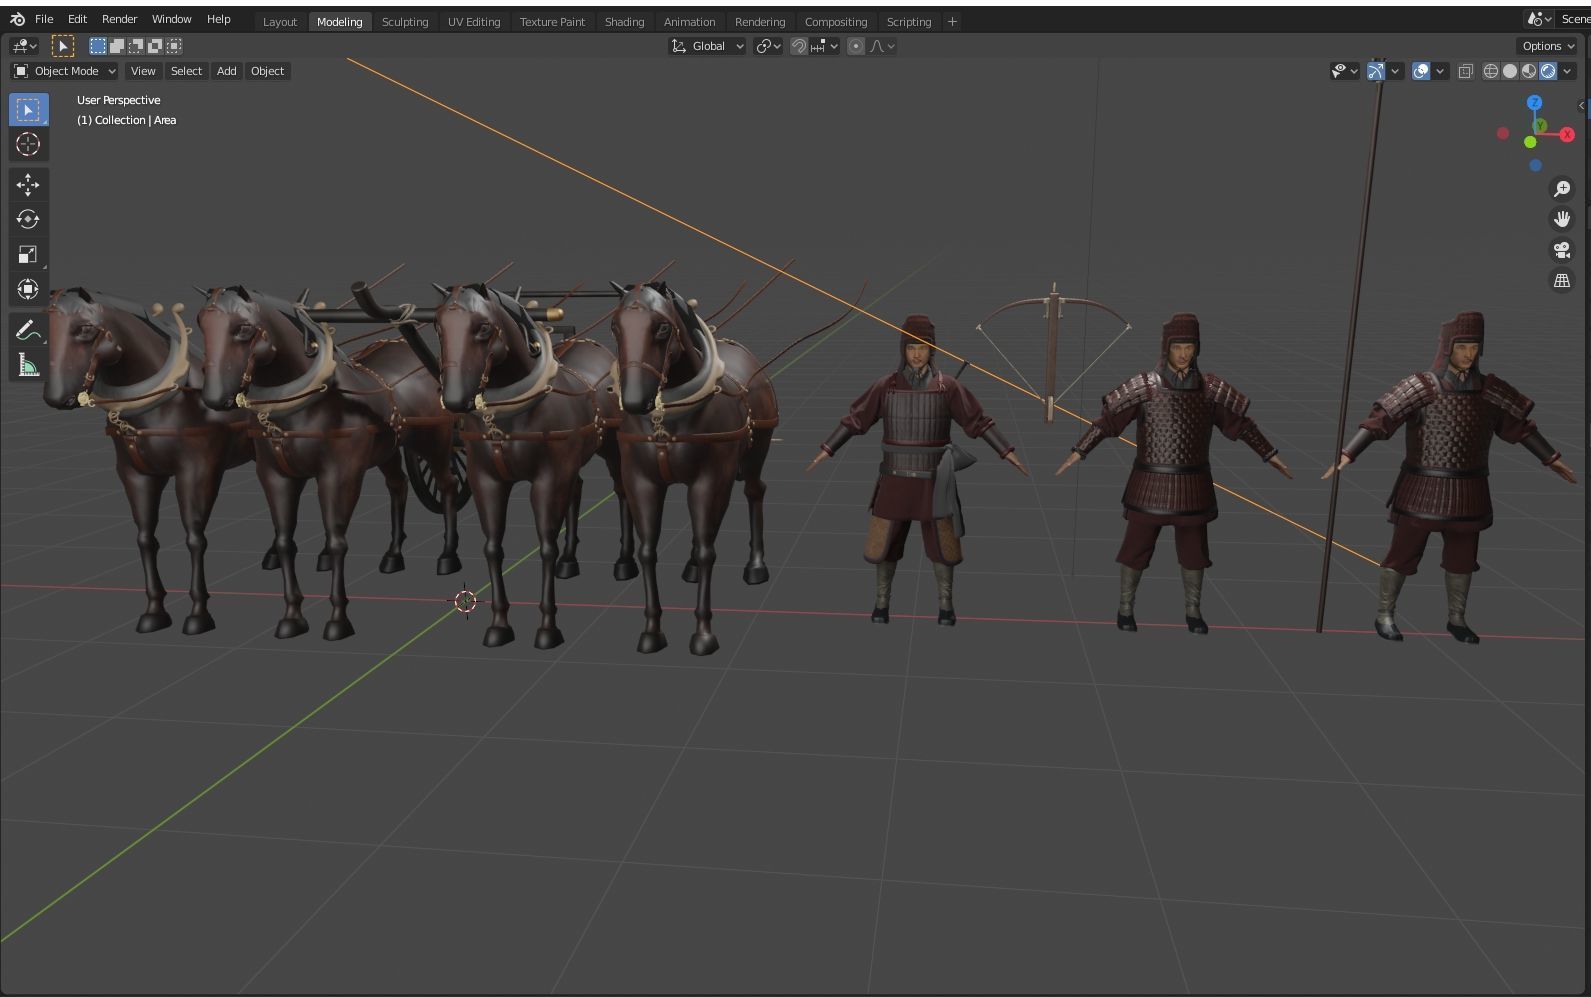
Task: Expand the sidebar with arrow
Action: tap(1582, 105)
